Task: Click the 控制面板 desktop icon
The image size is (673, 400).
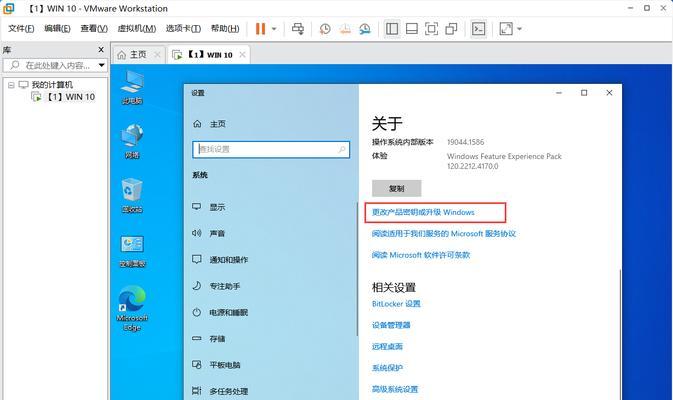Action: point(132,251)
